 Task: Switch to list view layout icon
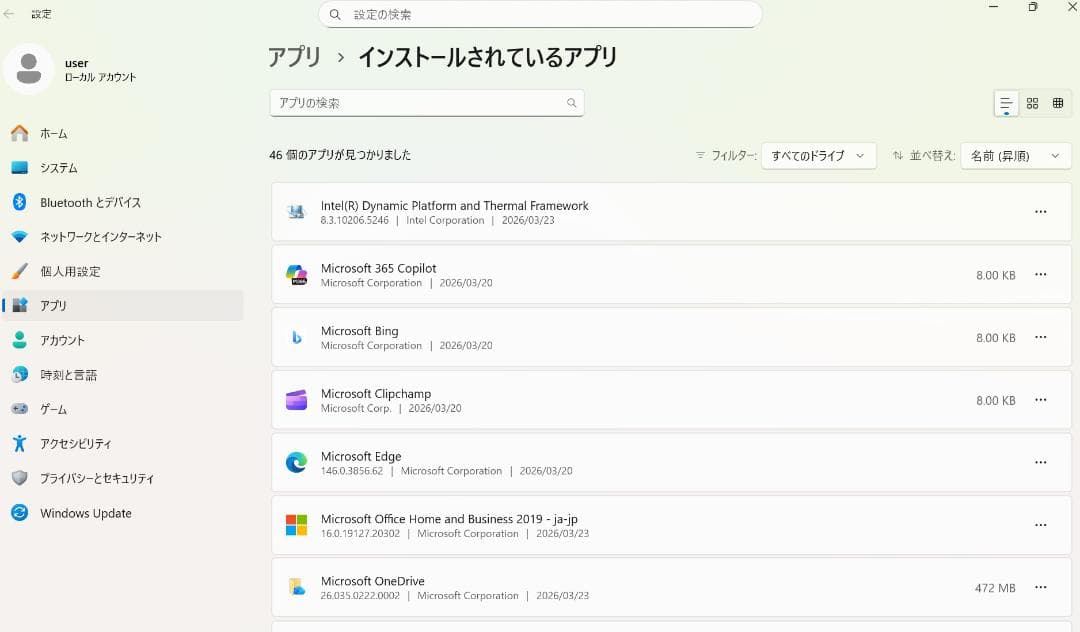coord(1006,103)
